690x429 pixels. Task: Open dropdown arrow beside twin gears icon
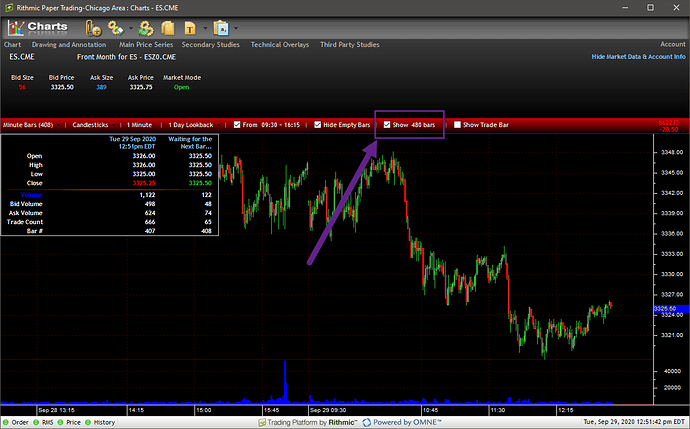click(131, 28)
